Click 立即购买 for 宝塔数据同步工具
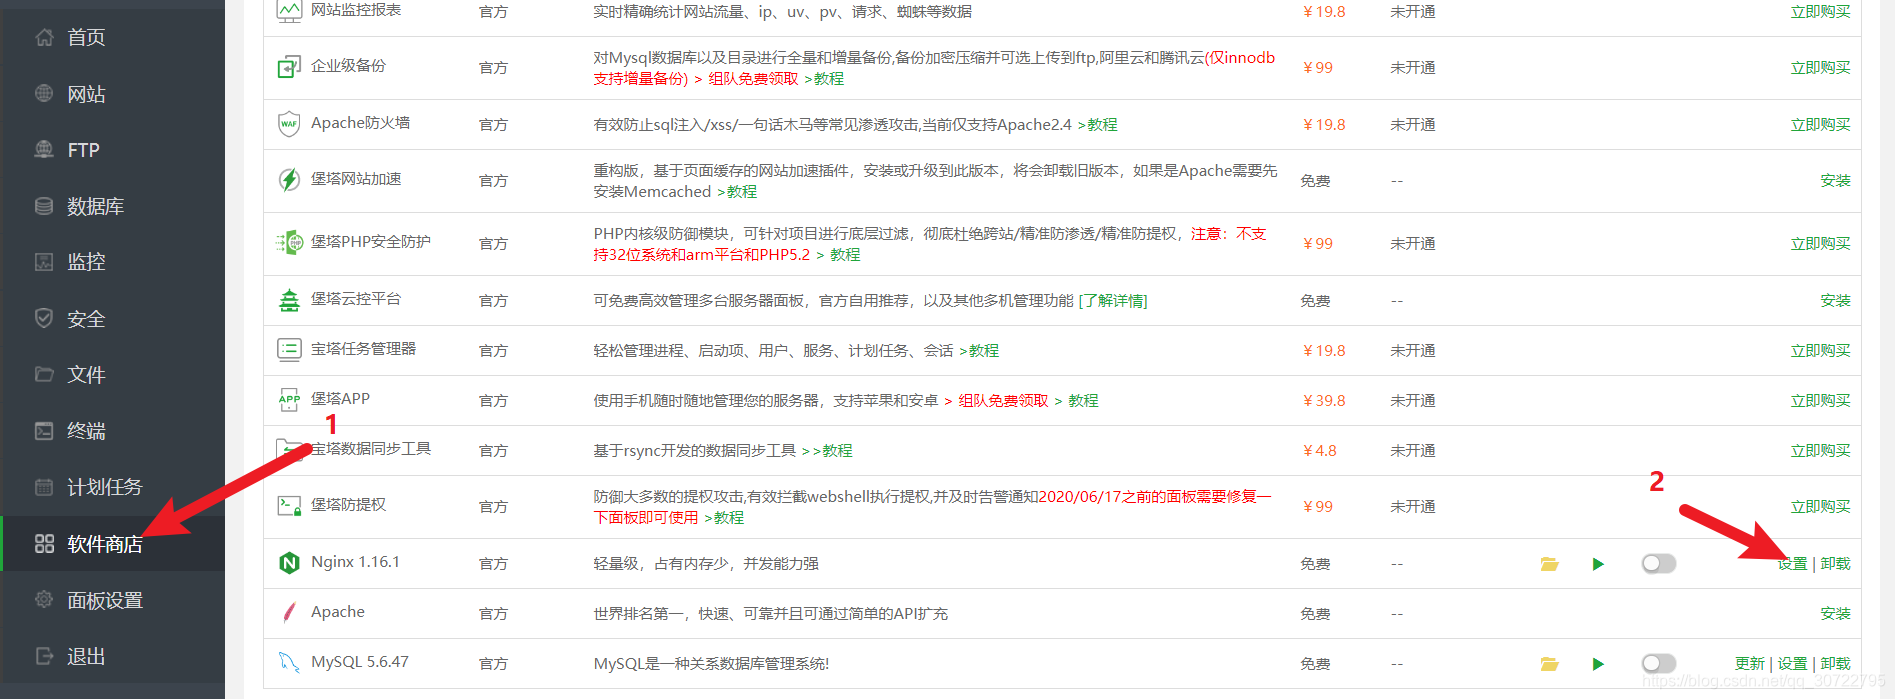 pyautogui.click(x=1820, y=451)
